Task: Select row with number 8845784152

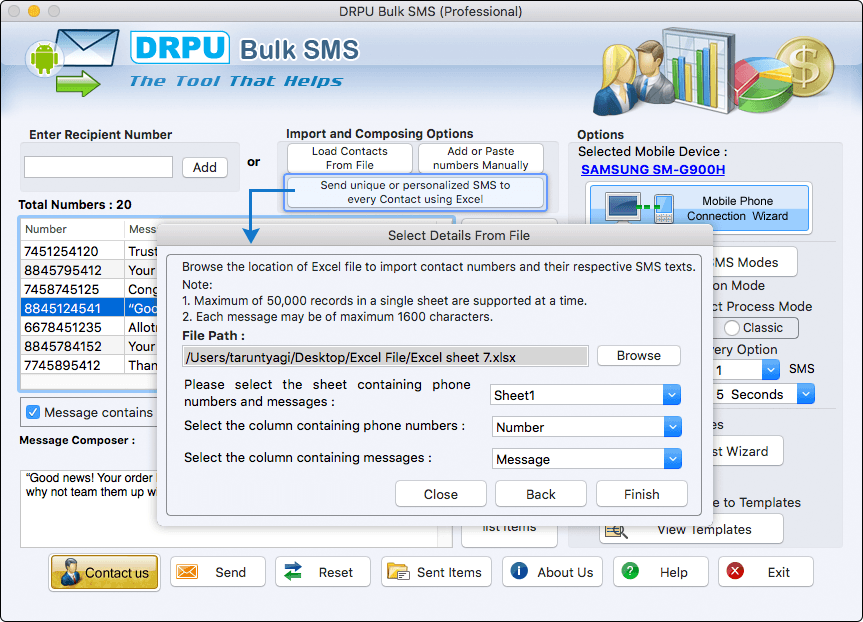Action: [x=89, y=346]
